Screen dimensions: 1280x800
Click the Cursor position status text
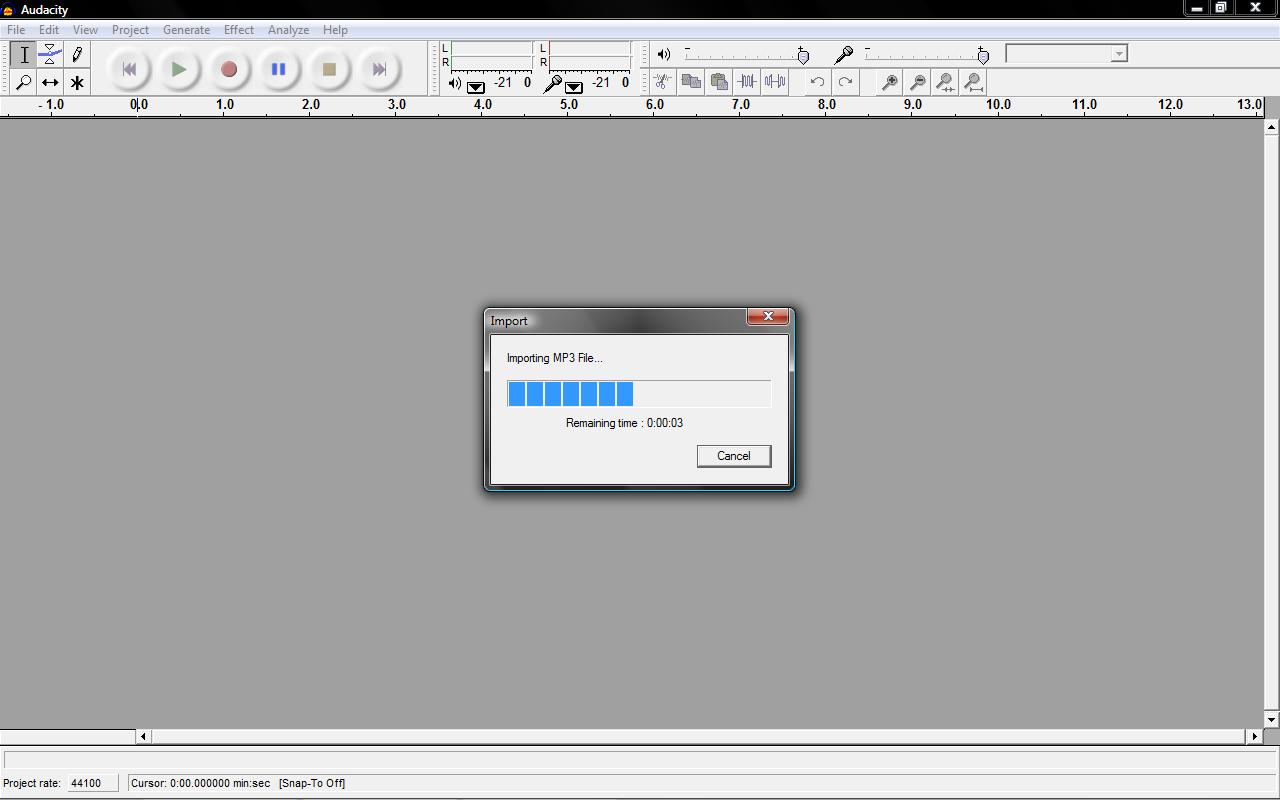coord(200,783)
